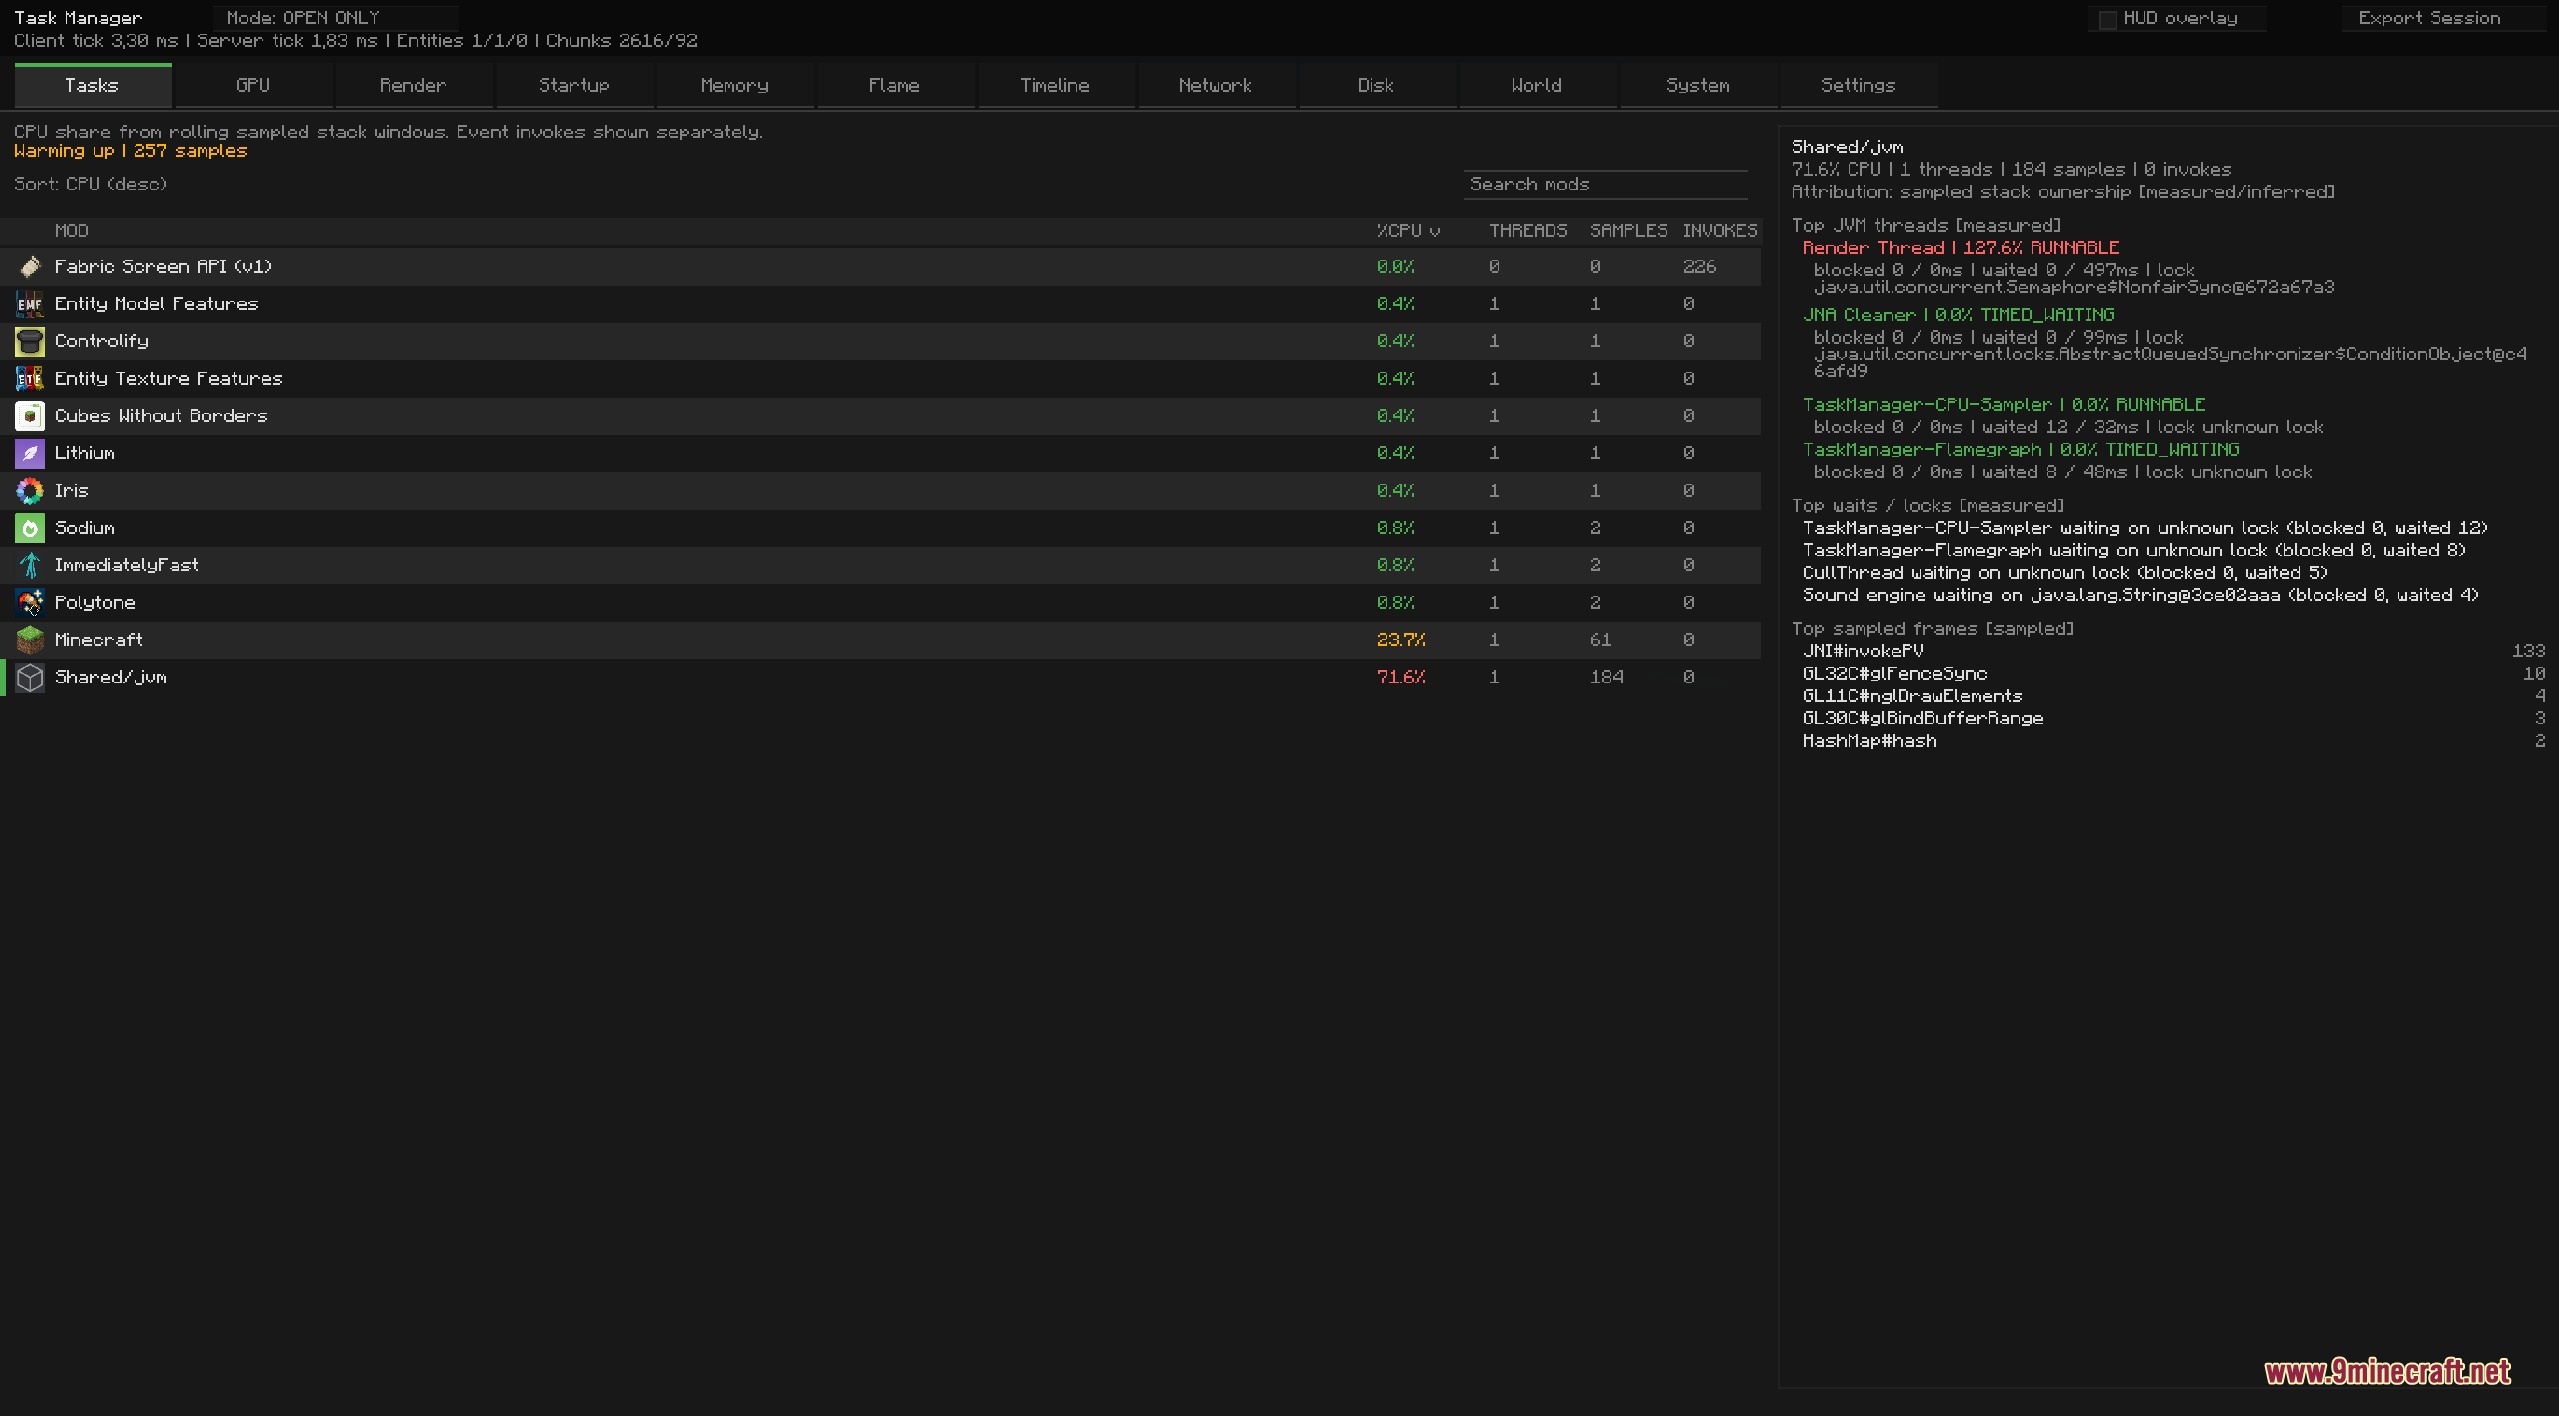Screen dimensions: 2559x1416
Task: Select the Iris row name
Action: coord(72,491)
